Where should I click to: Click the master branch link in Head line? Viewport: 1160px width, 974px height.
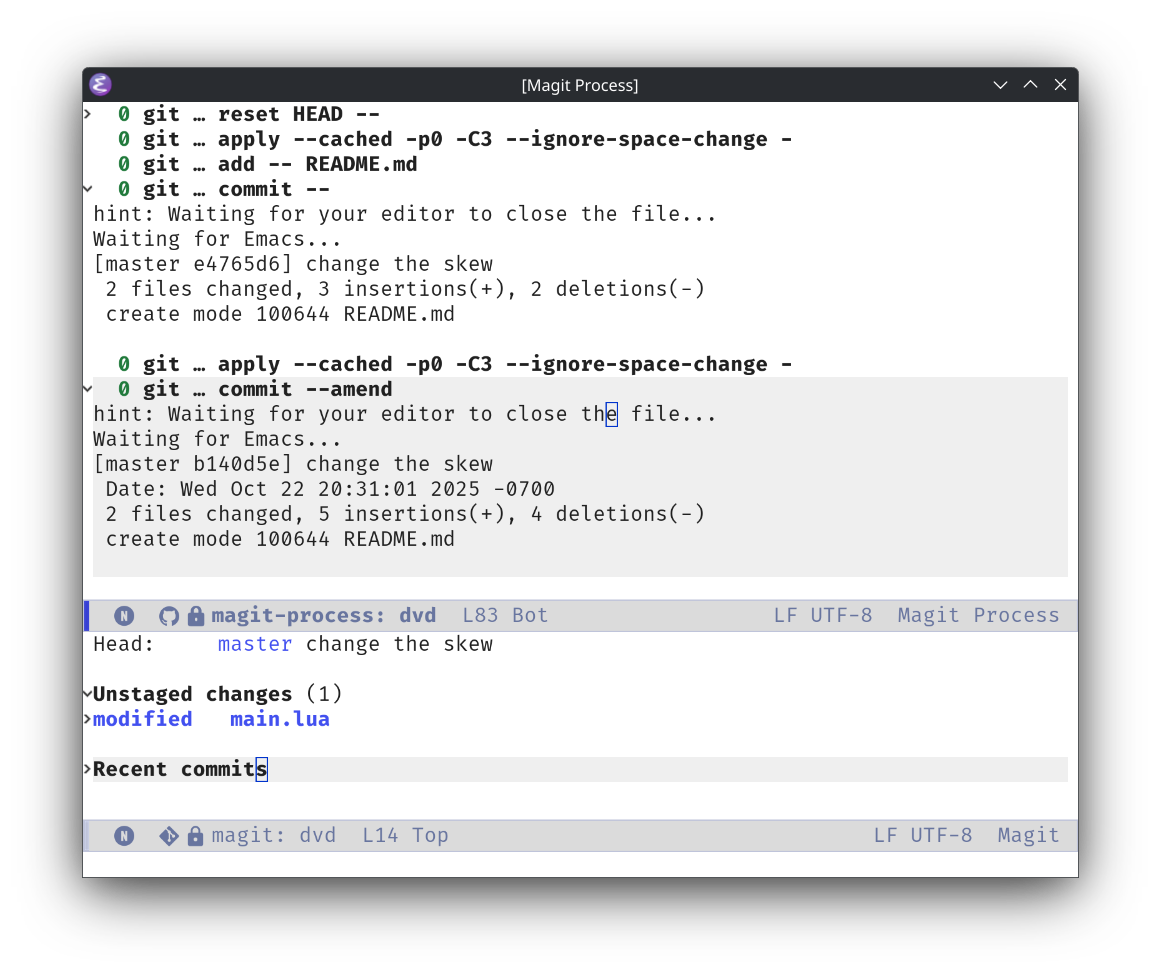(x=254, y=644)
